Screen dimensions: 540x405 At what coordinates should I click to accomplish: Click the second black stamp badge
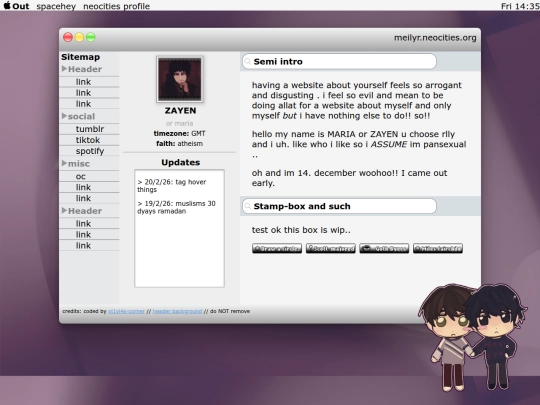[331, 248]
